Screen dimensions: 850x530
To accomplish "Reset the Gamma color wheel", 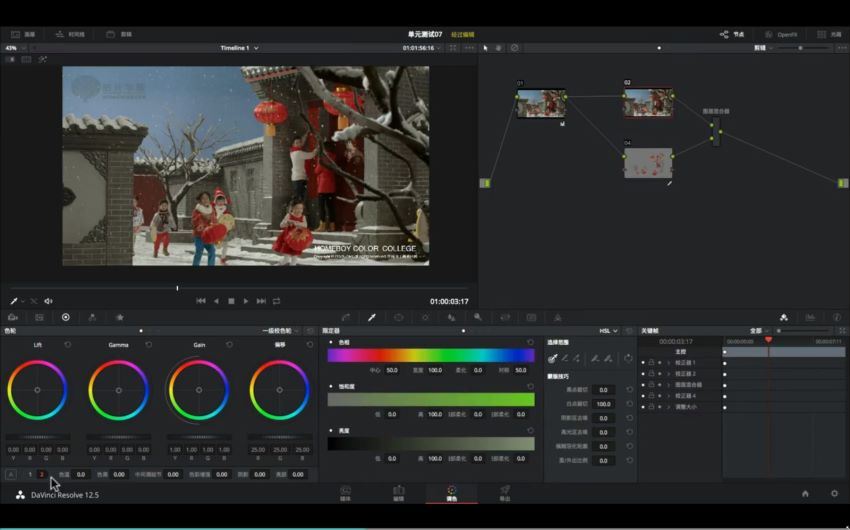I will pyautogui.click(x=149, y=345).
